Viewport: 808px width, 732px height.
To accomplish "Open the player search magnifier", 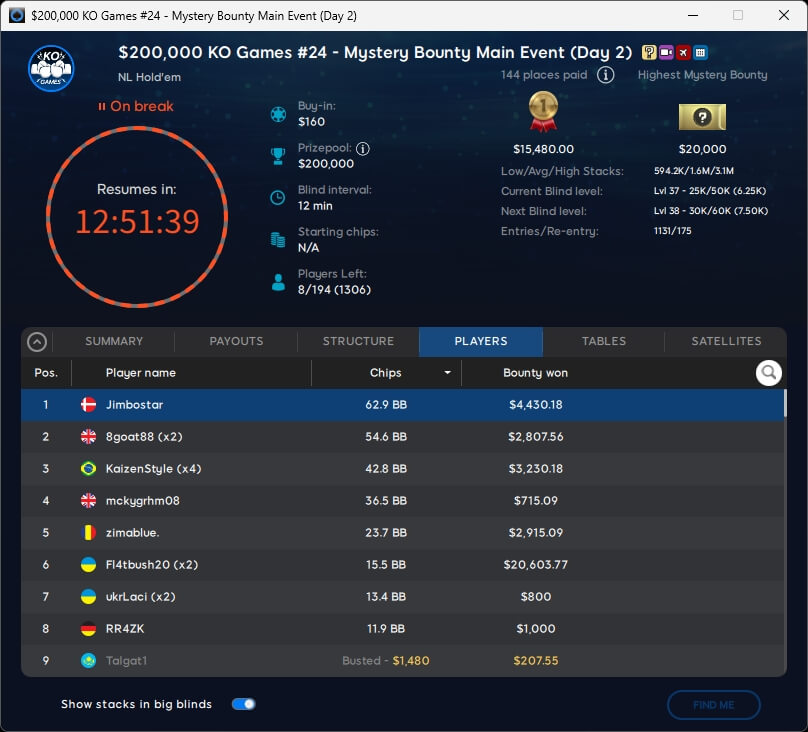I will pos(768,373).
